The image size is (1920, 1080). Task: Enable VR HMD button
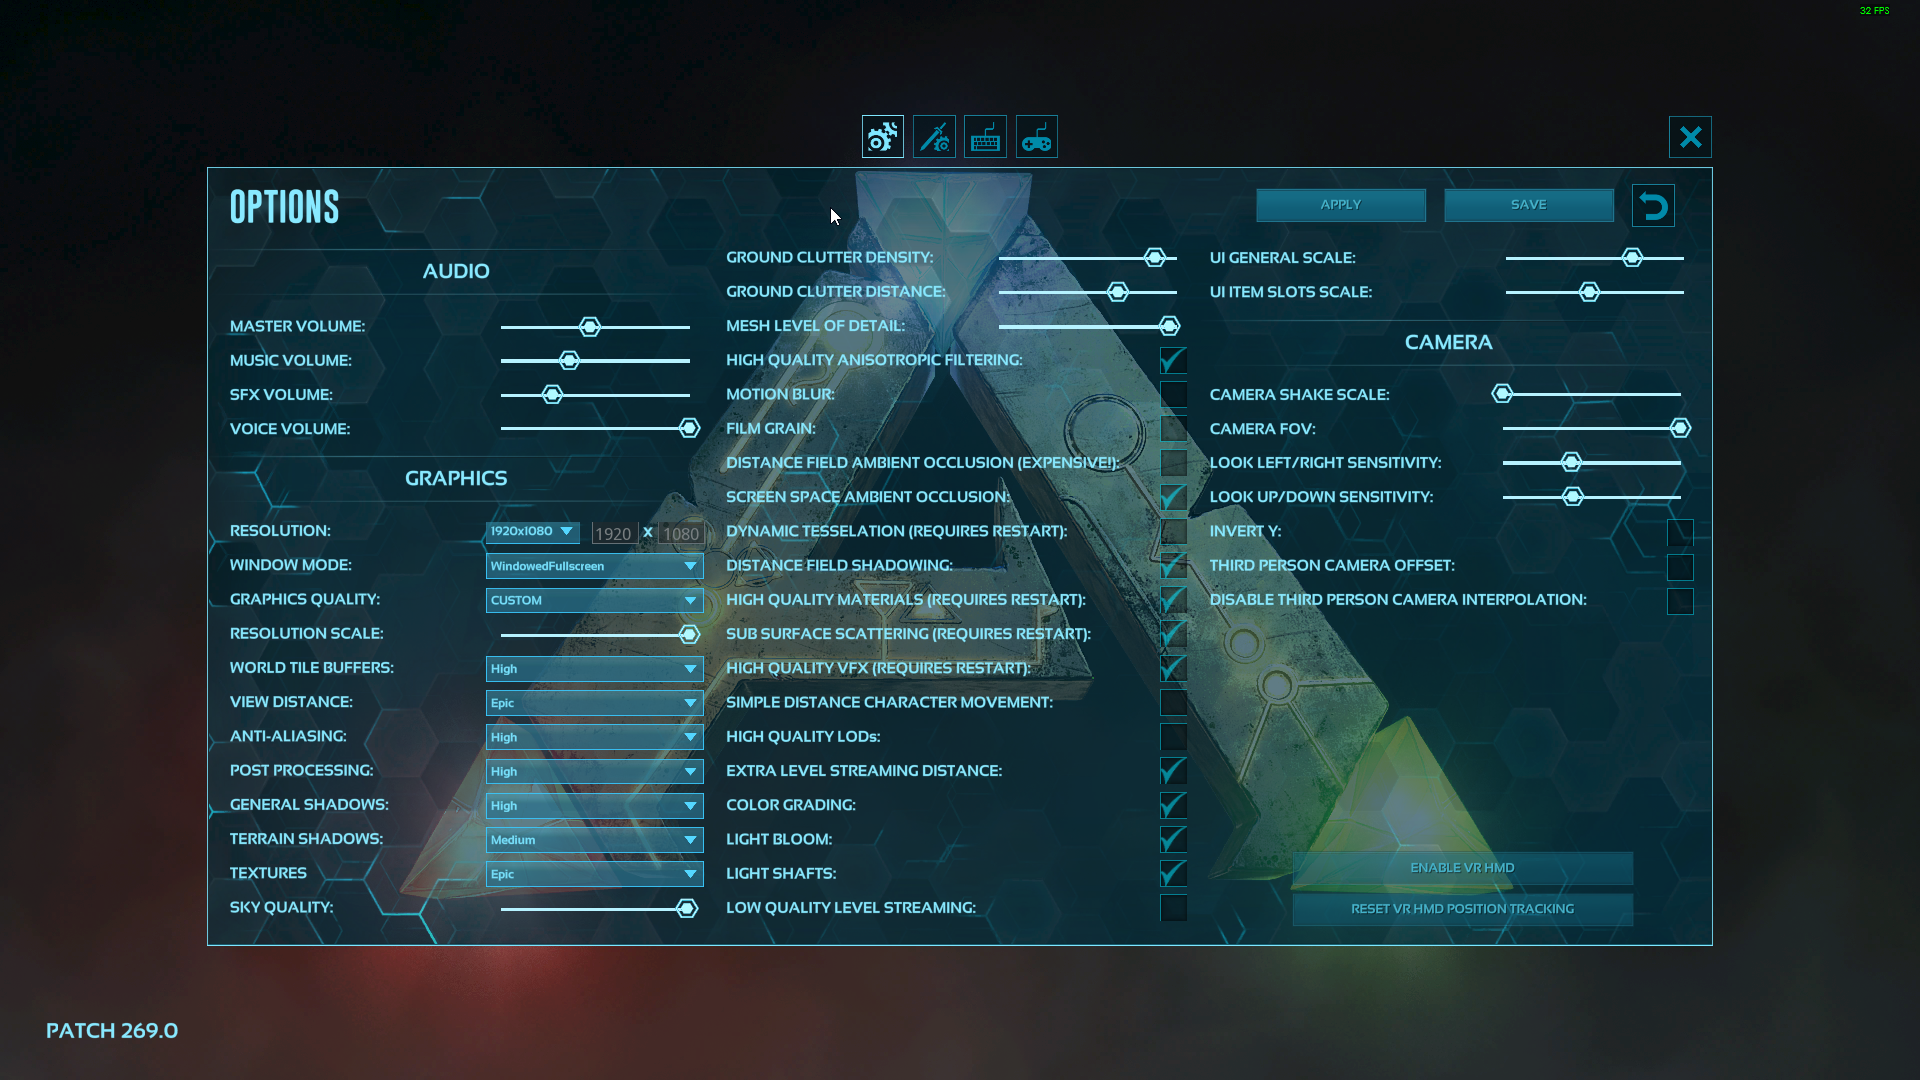coord(1462,866)
